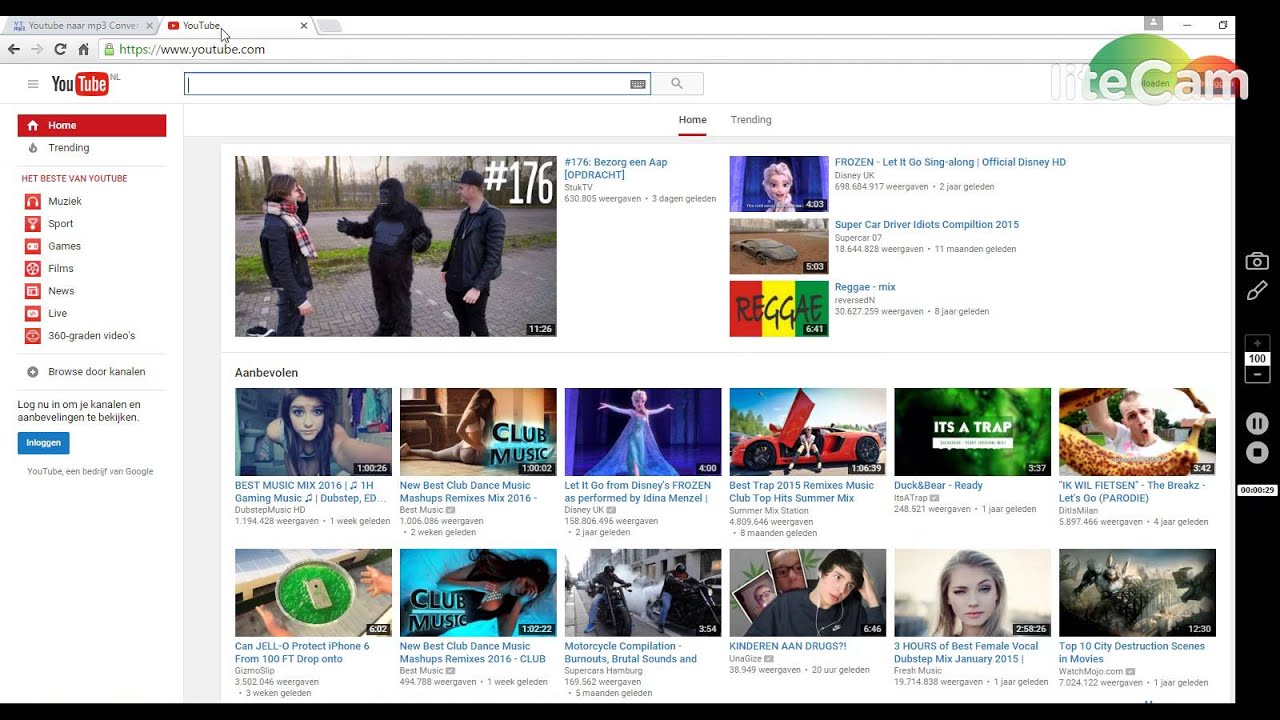Click the Trending flame icon in sidebar

[33, 148]
